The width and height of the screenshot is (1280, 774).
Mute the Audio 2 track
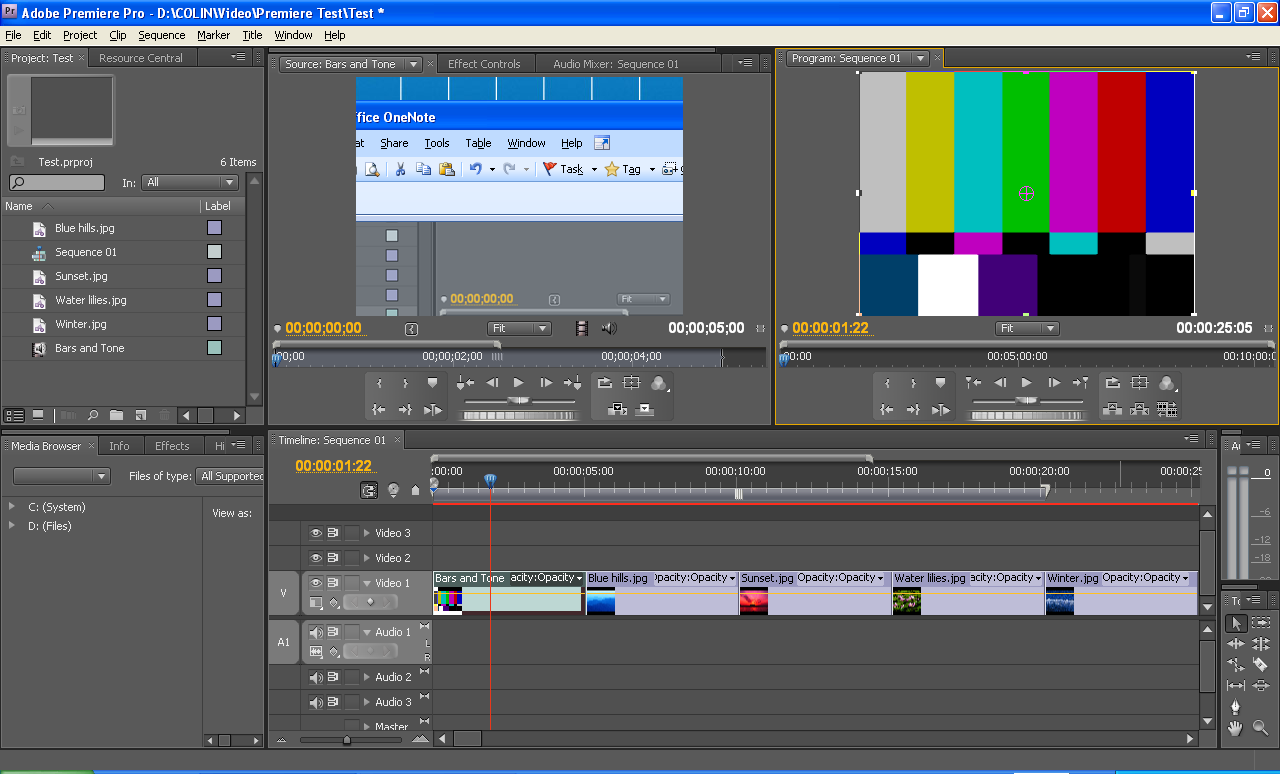(316, 677)
